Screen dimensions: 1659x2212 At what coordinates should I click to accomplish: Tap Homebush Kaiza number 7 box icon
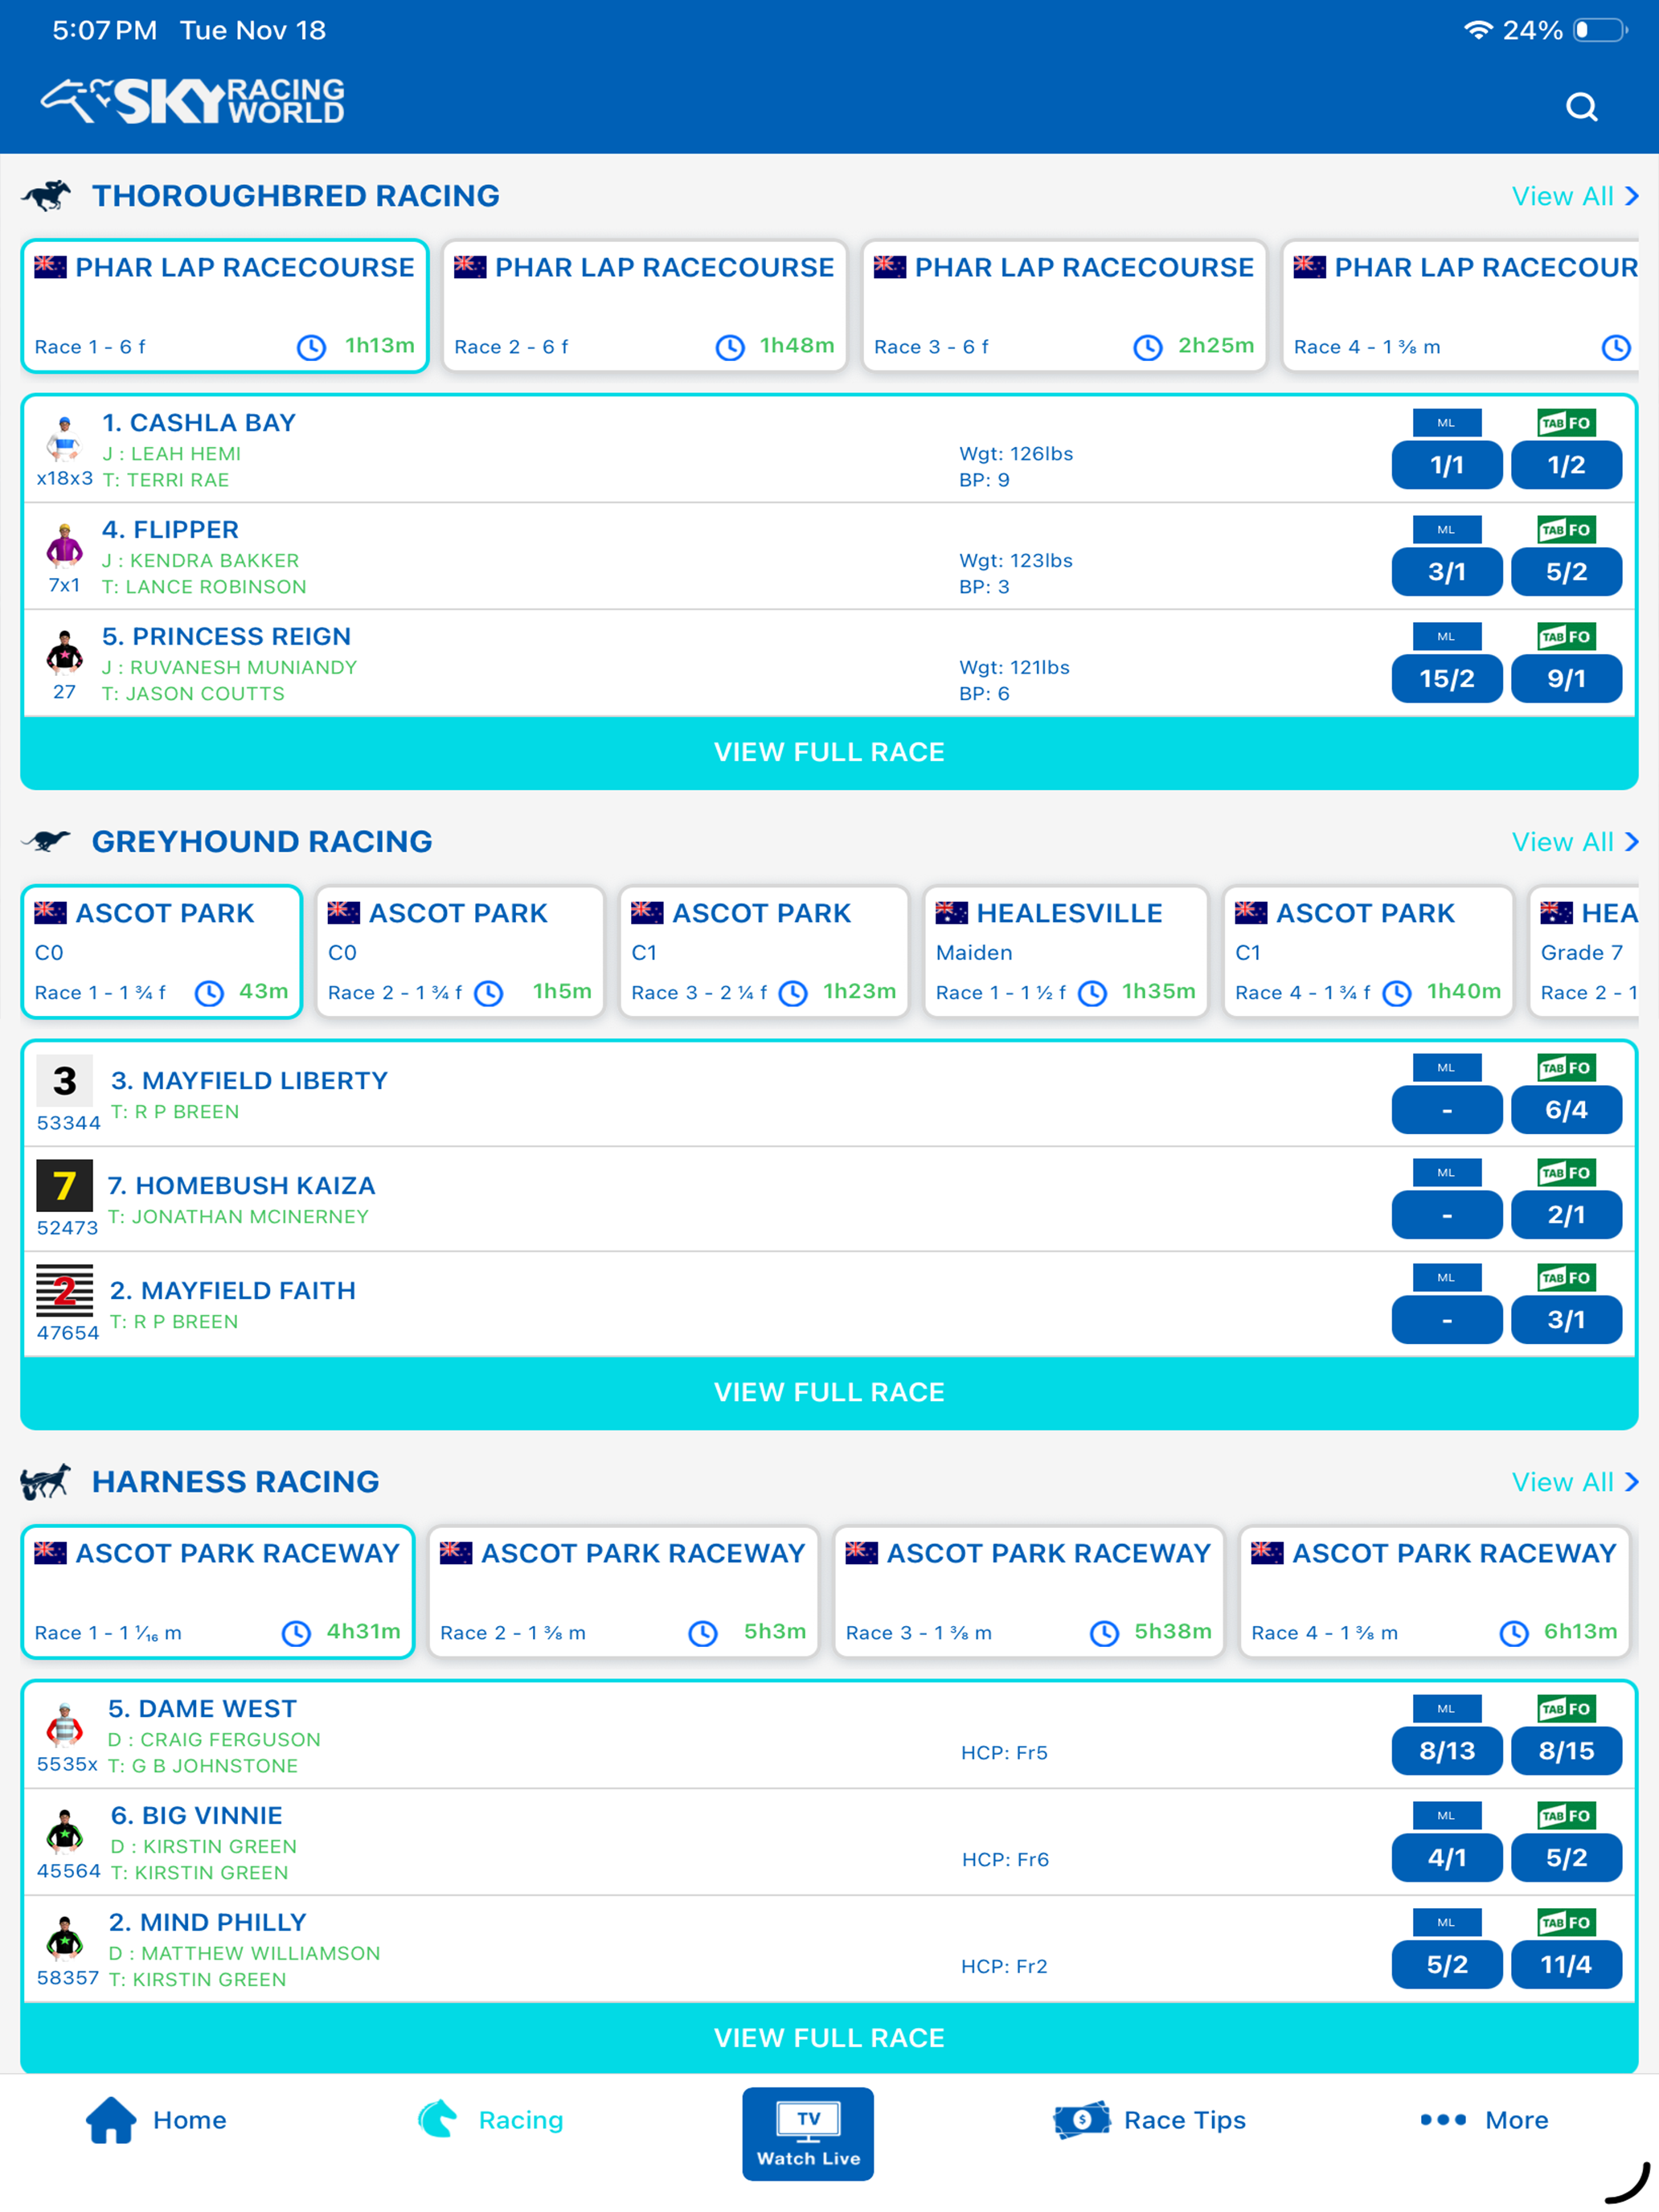[x=65, y=1186]
